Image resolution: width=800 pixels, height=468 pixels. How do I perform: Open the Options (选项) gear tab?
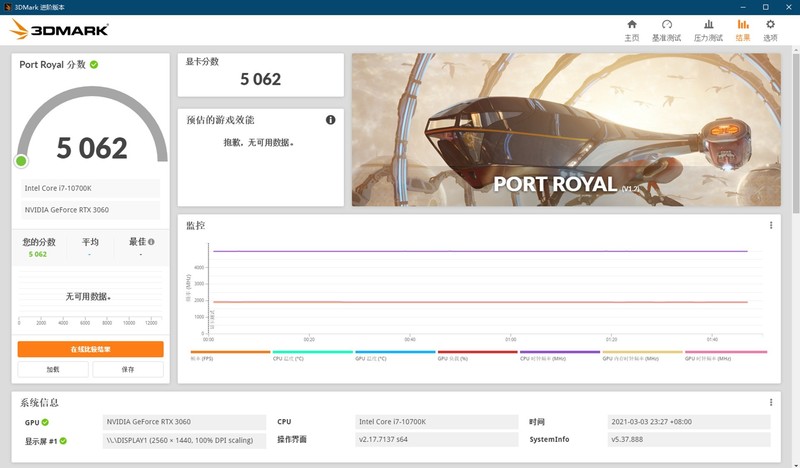[770, 31]
